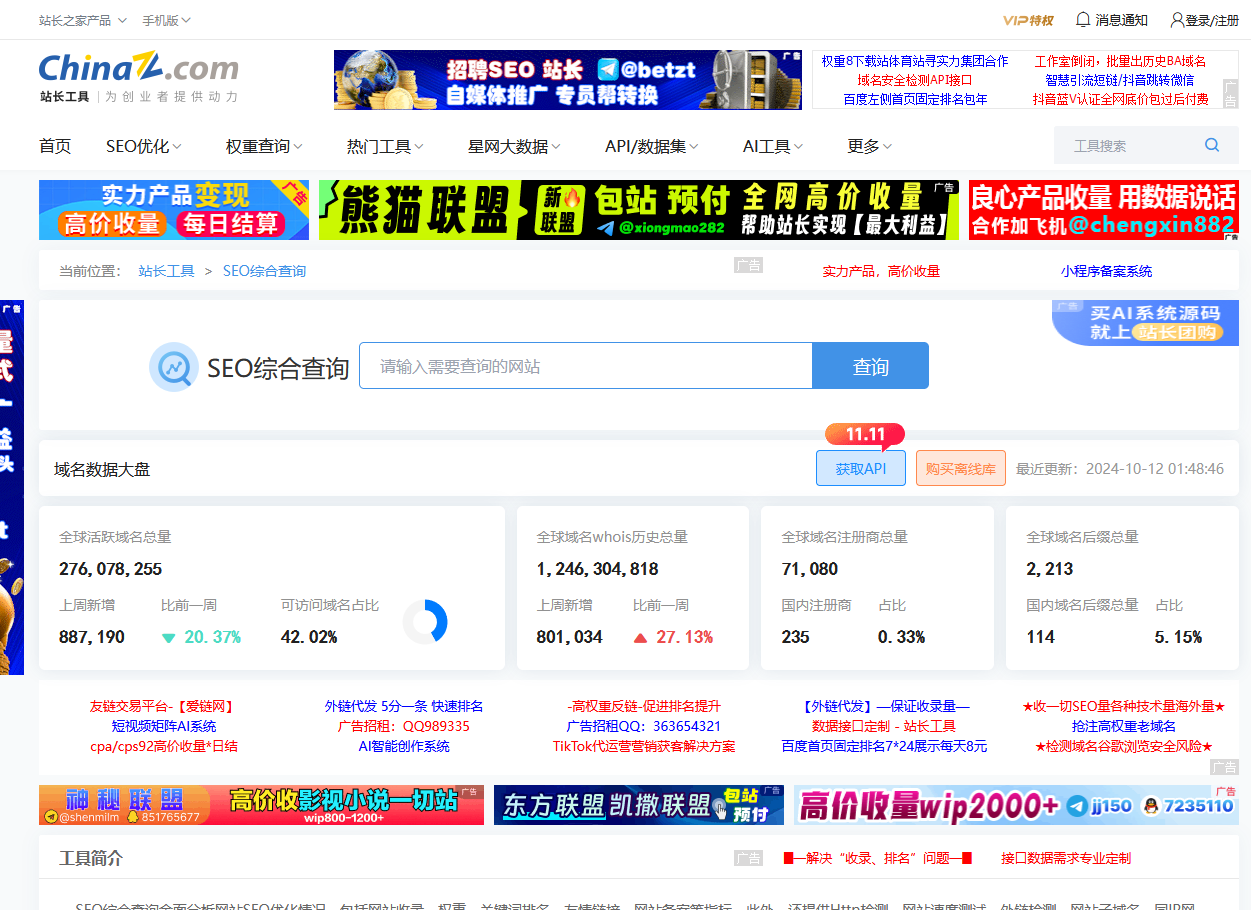Click the 权重8下载站体育站寻实力集团合作 link
The width and height of the screenshot is (1251, 910).
click(915, 61)
